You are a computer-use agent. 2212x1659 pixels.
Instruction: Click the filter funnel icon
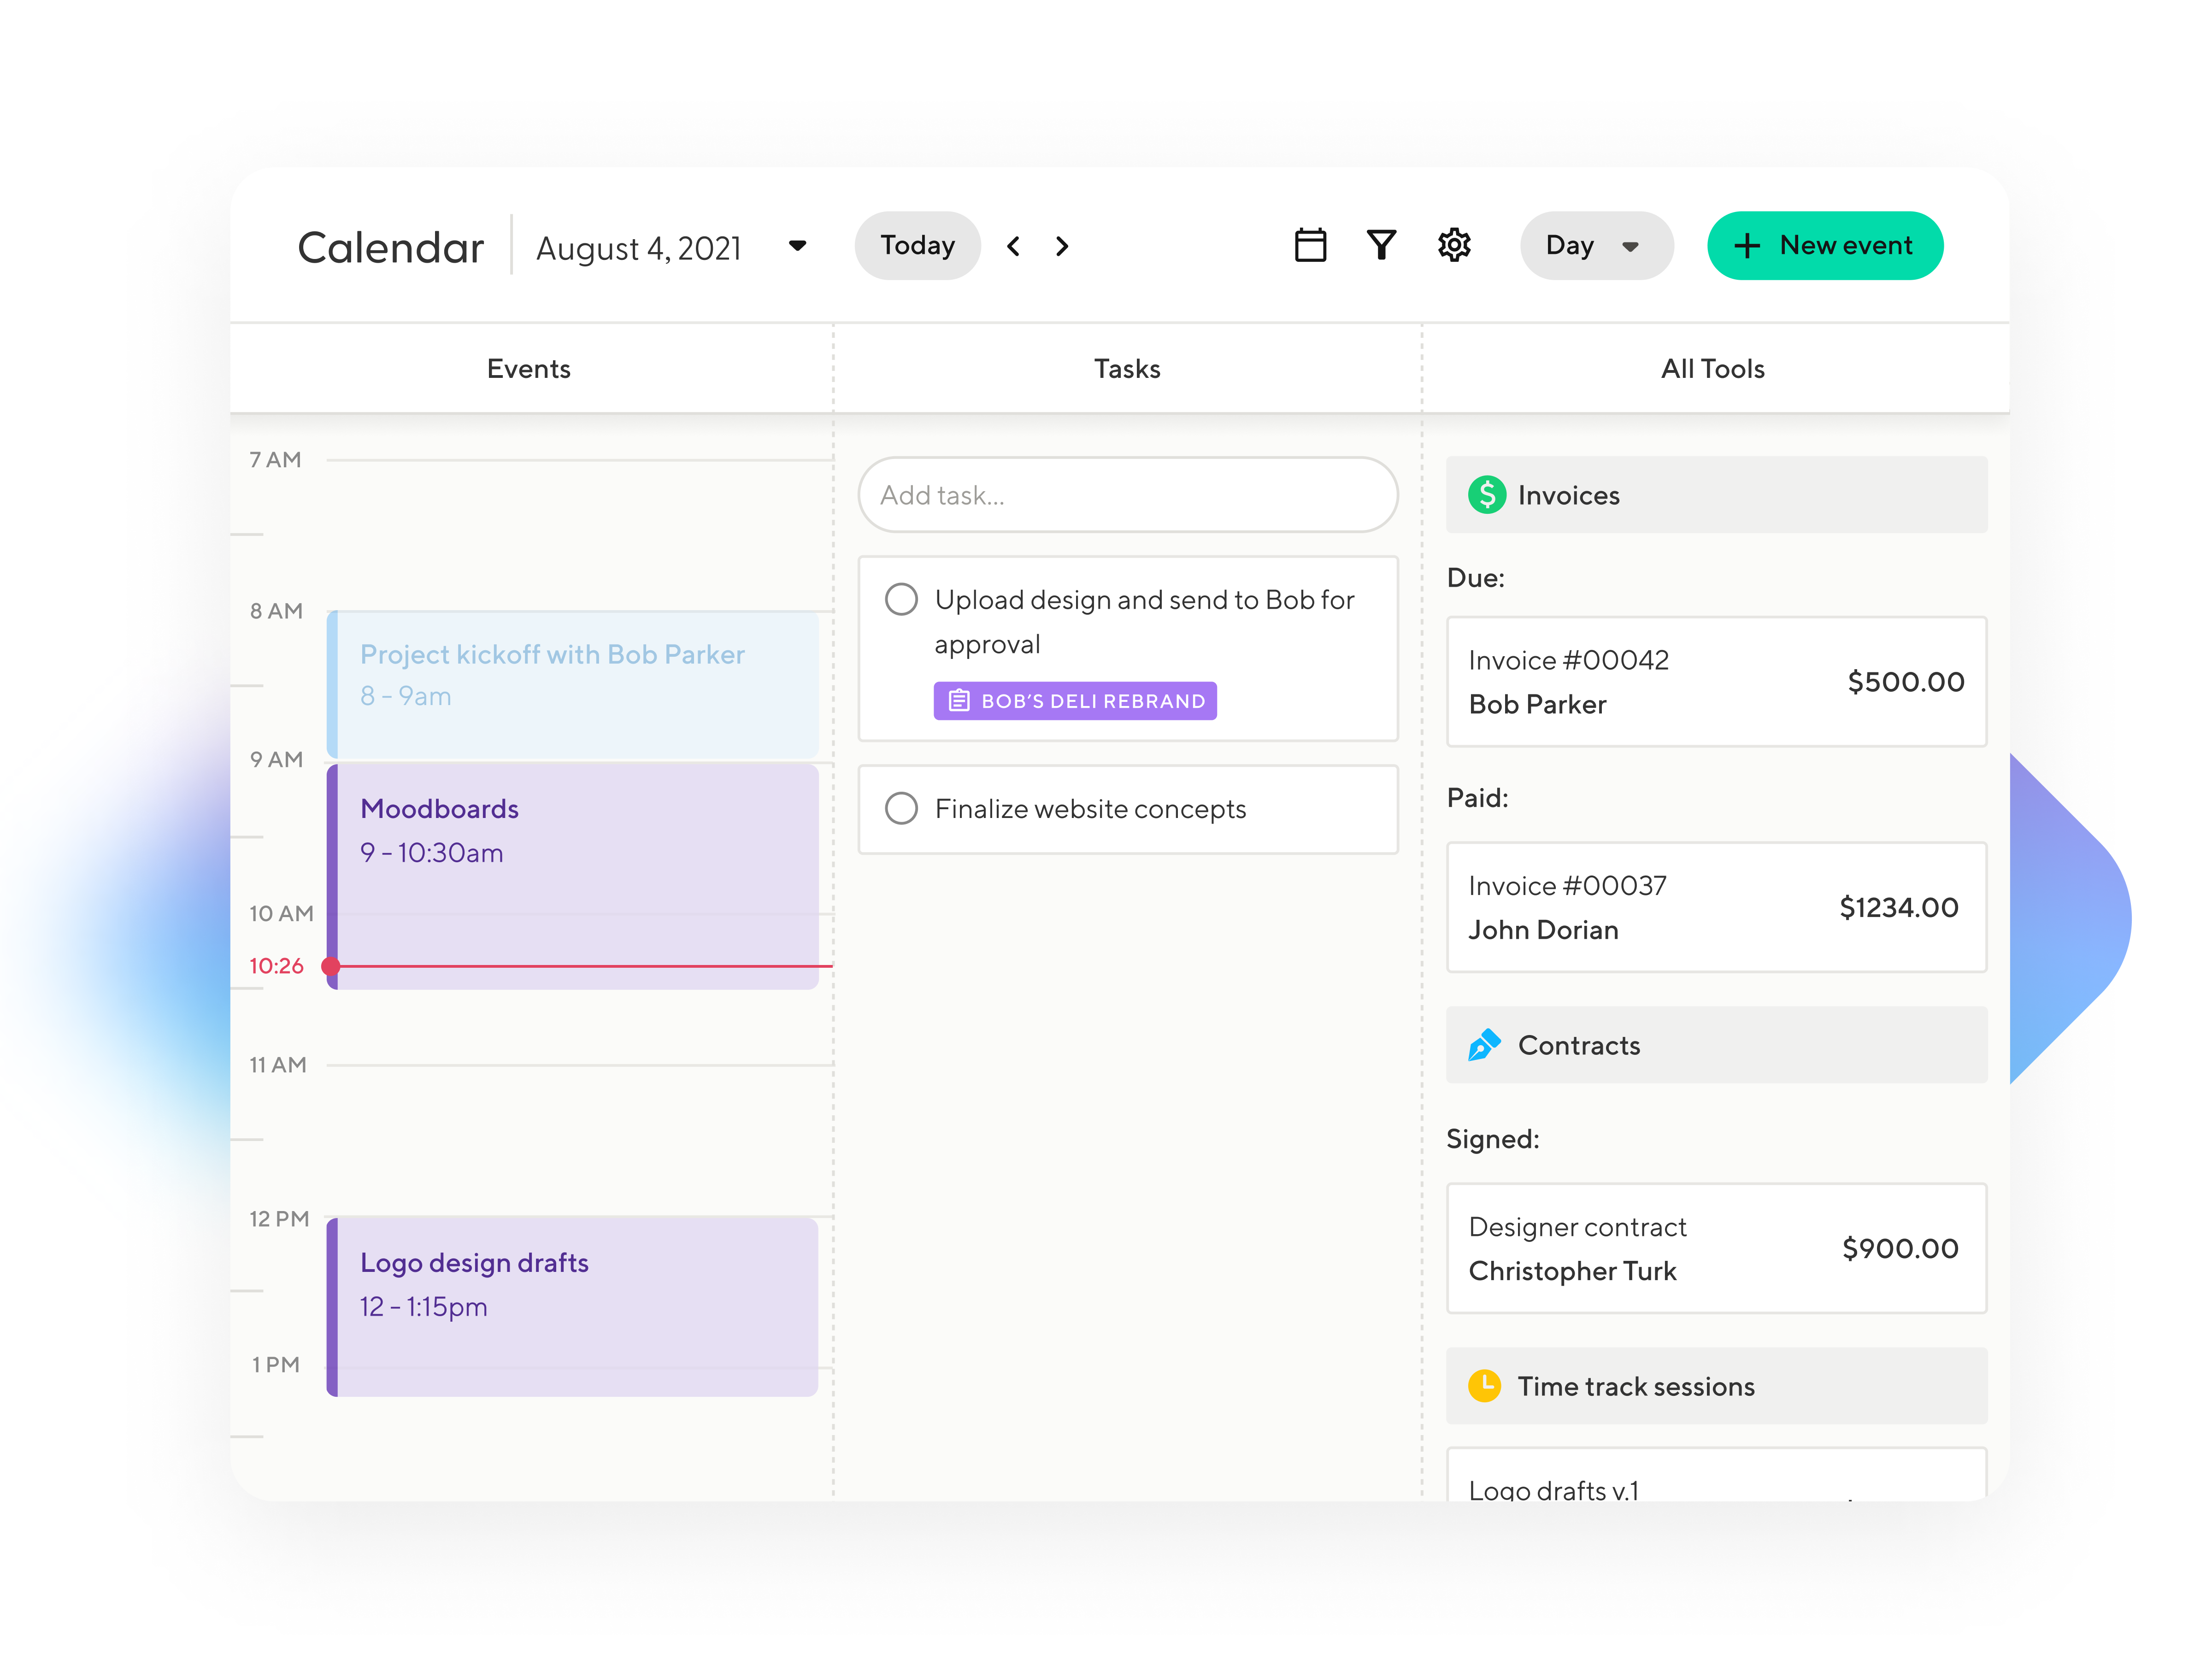pos(1381,245)
